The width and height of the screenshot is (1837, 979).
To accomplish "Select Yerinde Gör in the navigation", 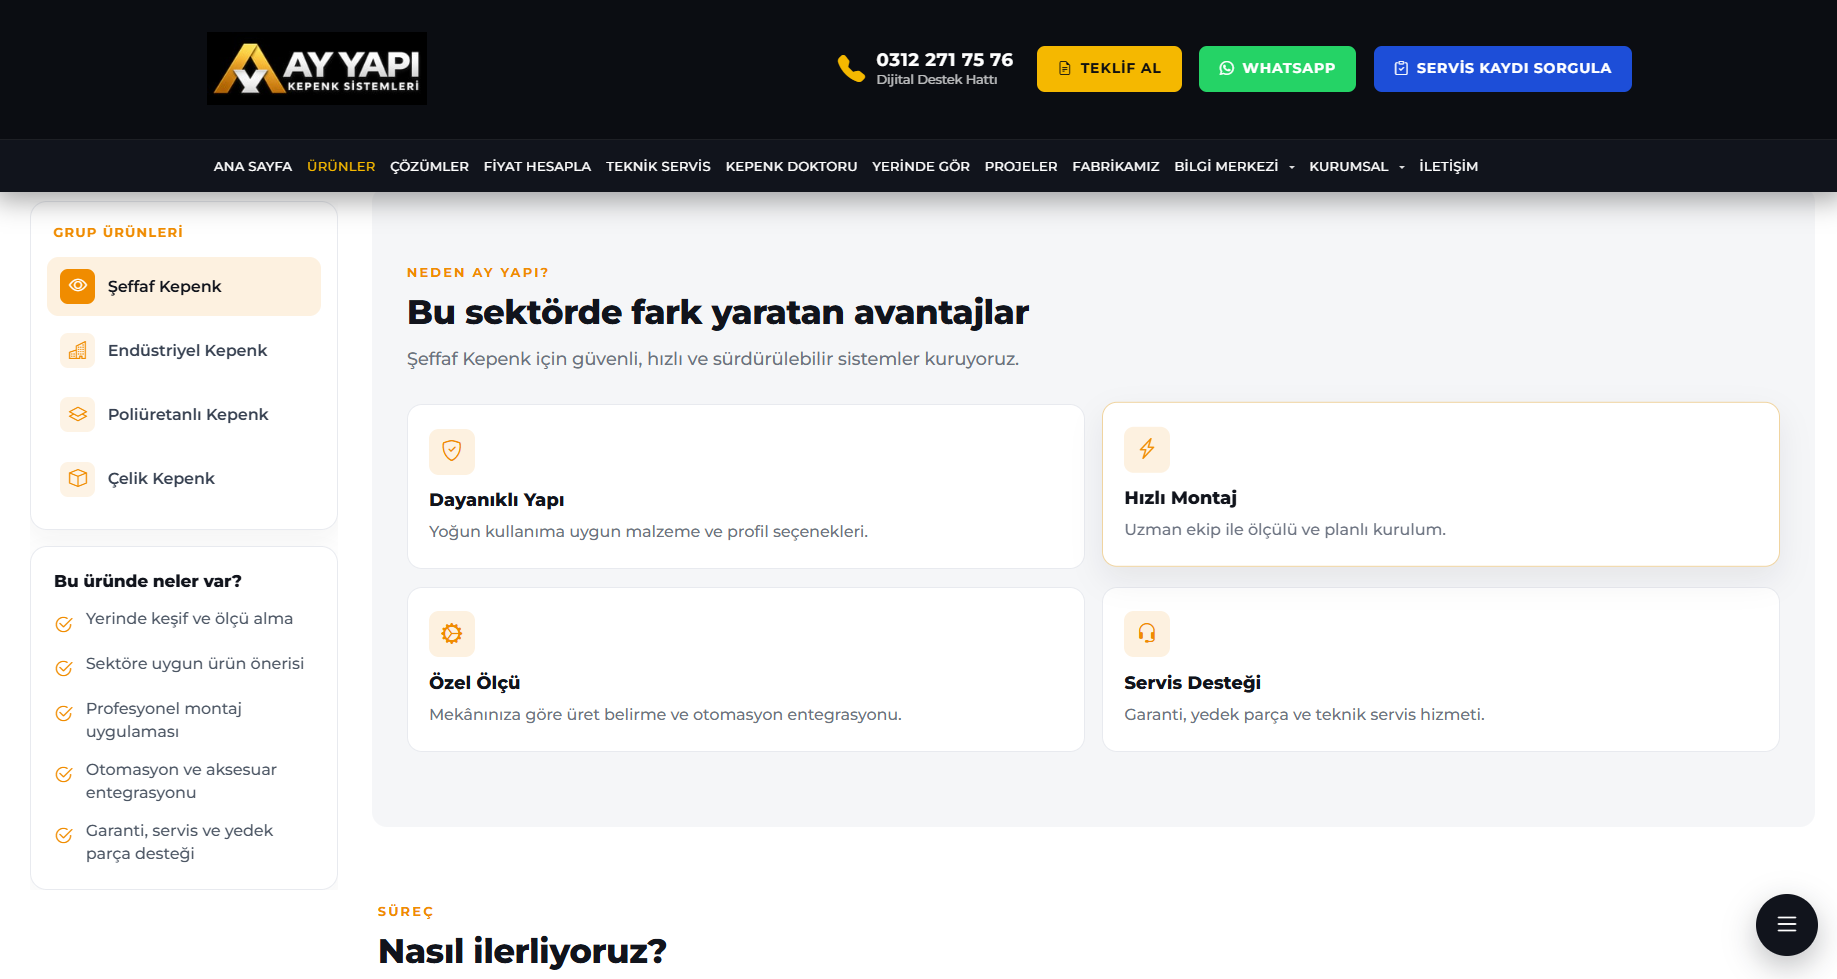I will [x=921, y=166].
